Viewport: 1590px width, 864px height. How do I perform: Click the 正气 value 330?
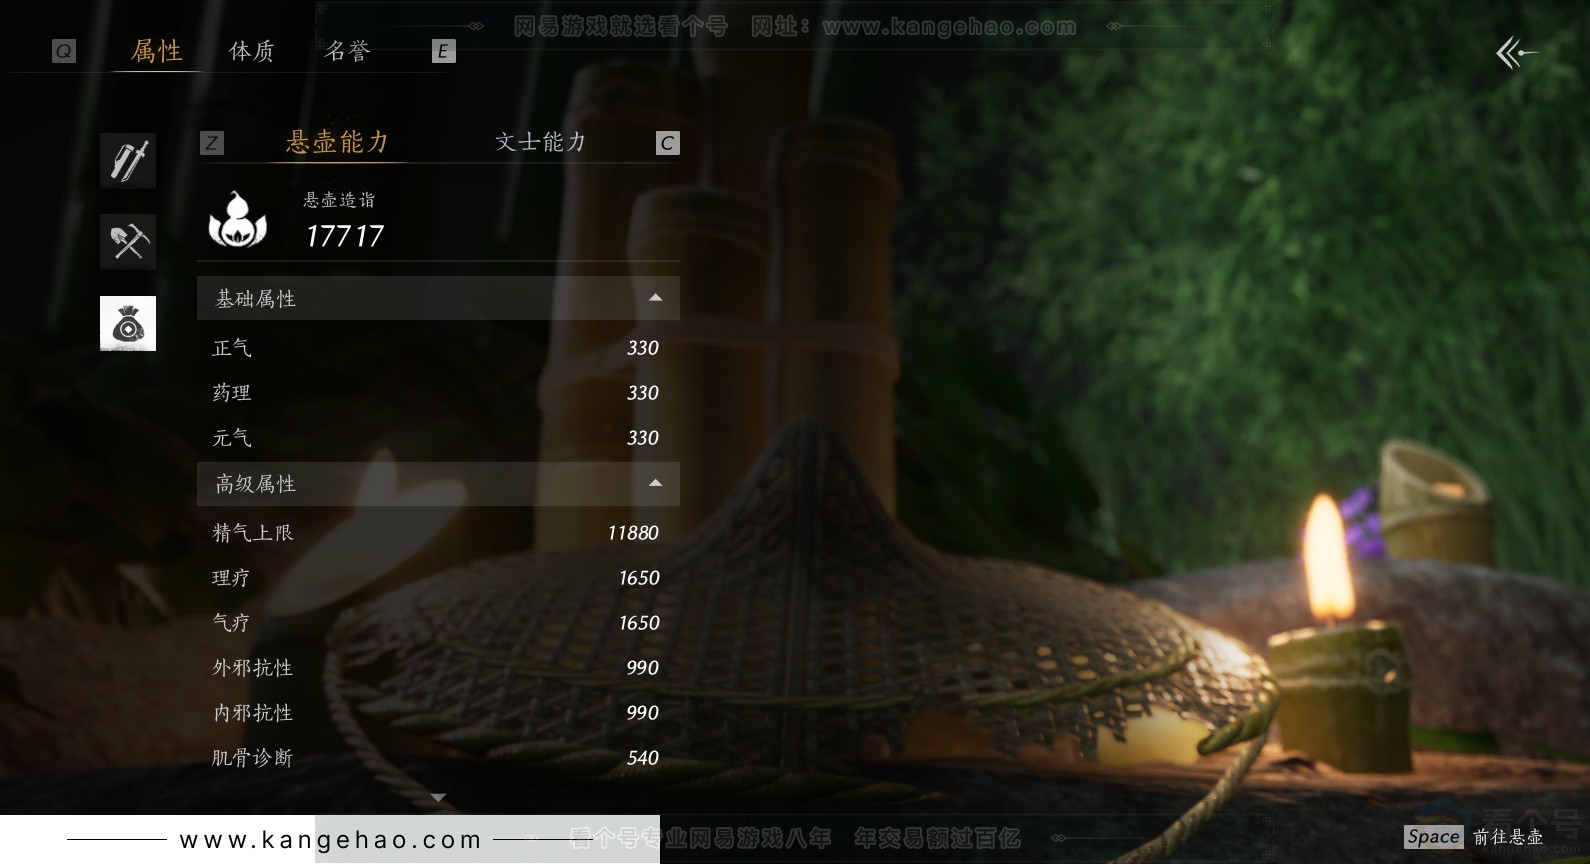643,348
